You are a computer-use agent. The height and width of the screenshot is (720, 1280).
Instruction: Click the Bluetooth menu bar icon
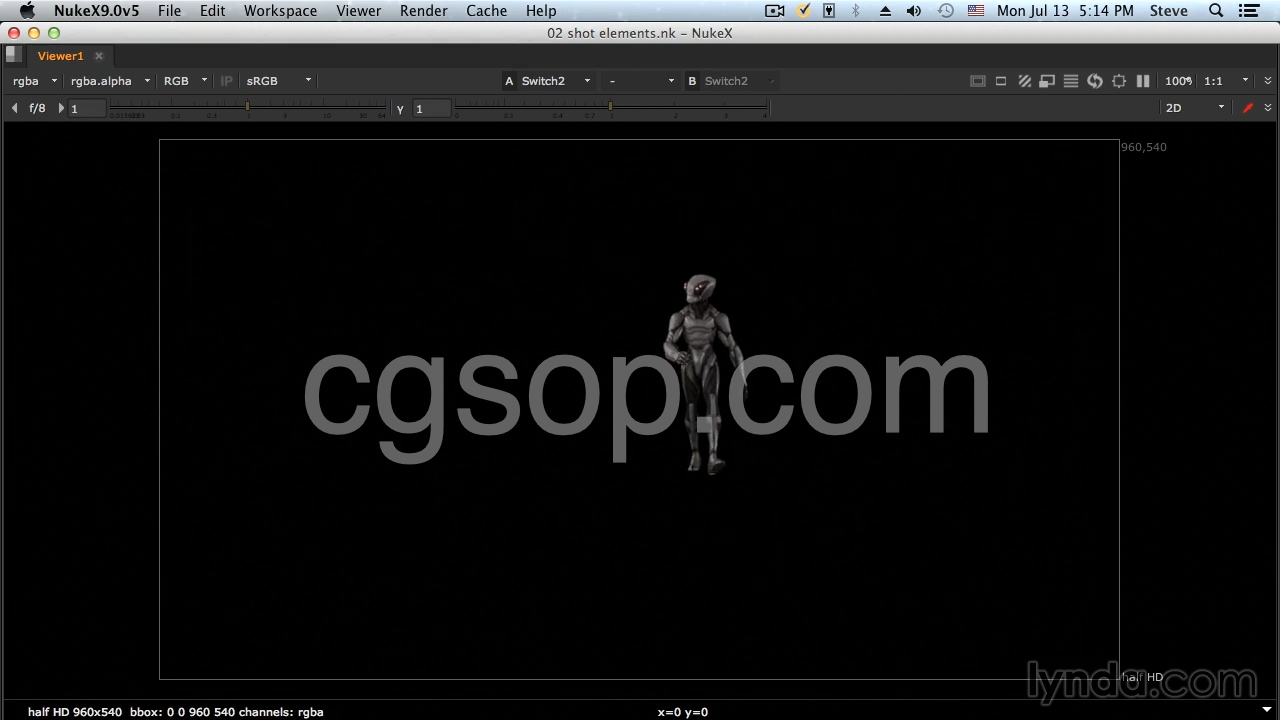pyautogui.click(x=855, y=11)
